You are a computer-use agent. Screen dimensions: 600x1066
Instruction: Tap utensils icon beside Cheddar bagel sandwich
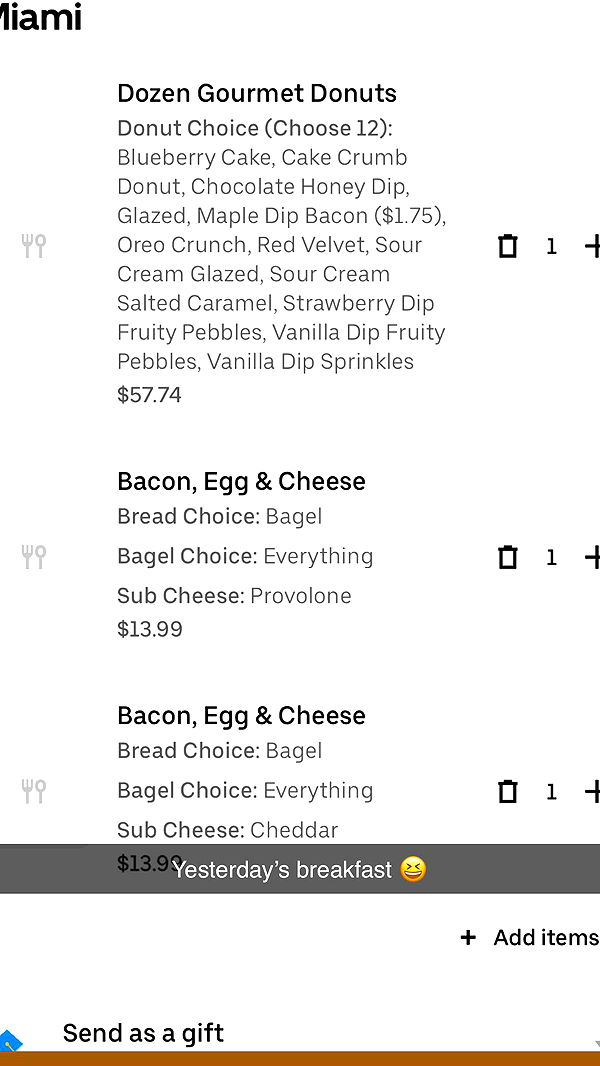point(34,792)
